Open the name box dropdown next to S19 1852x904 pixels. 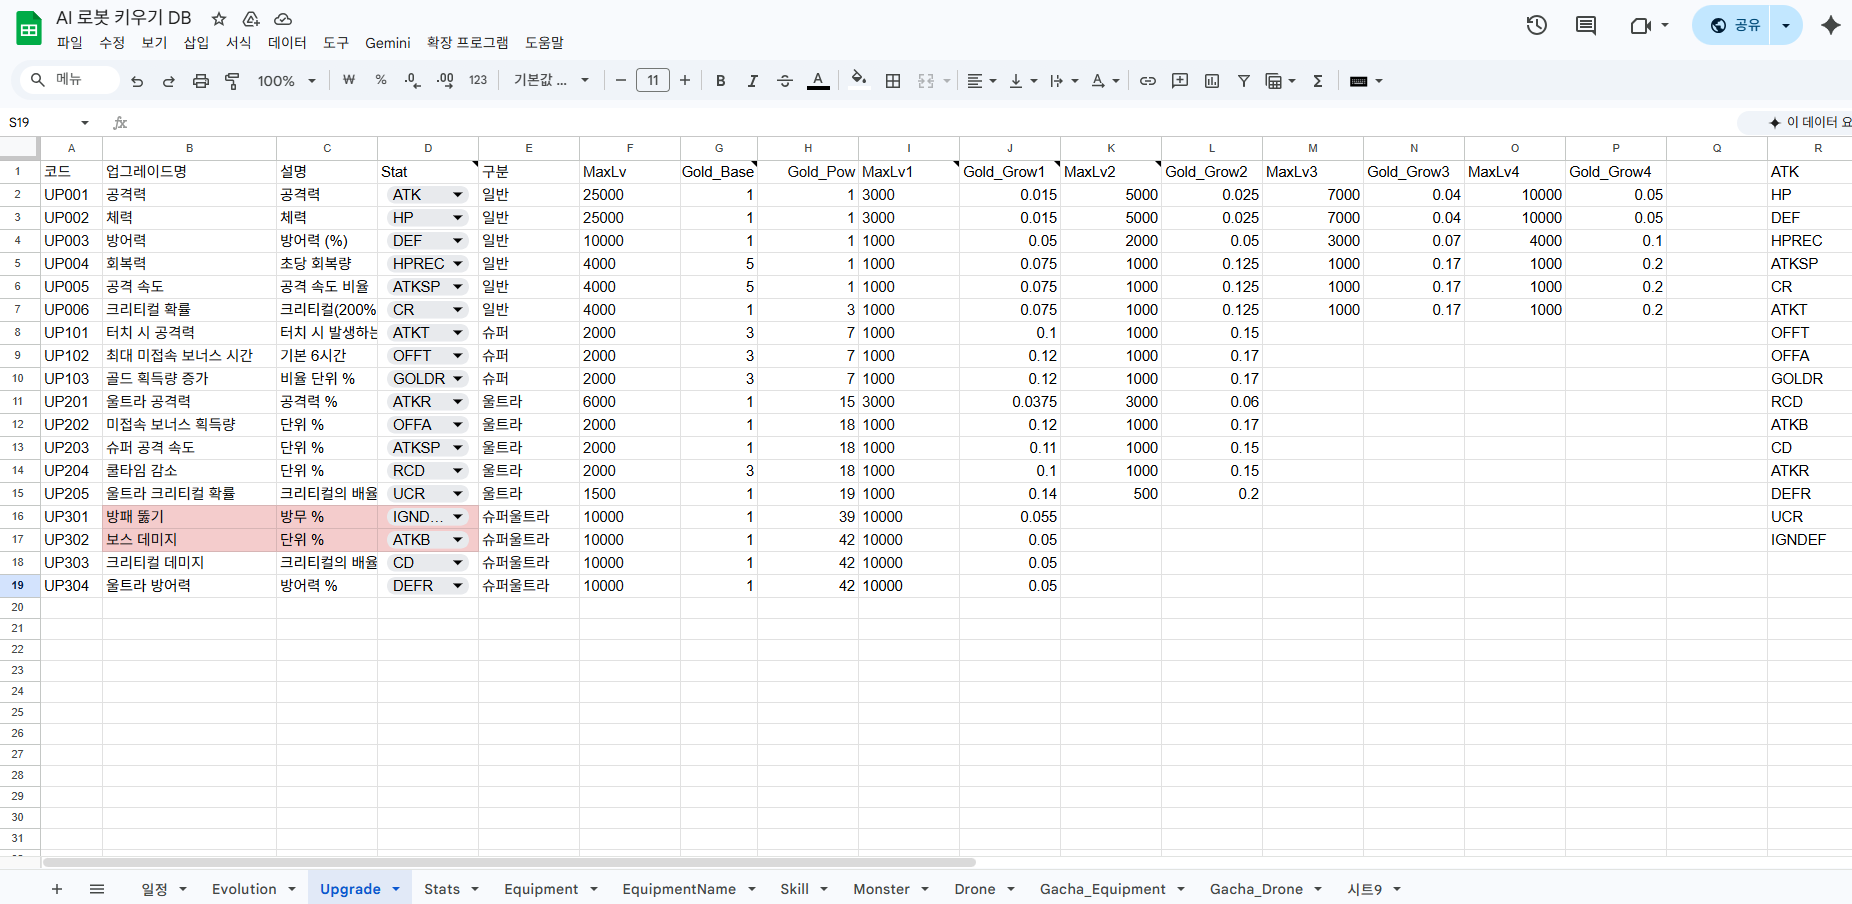[85, 123]
